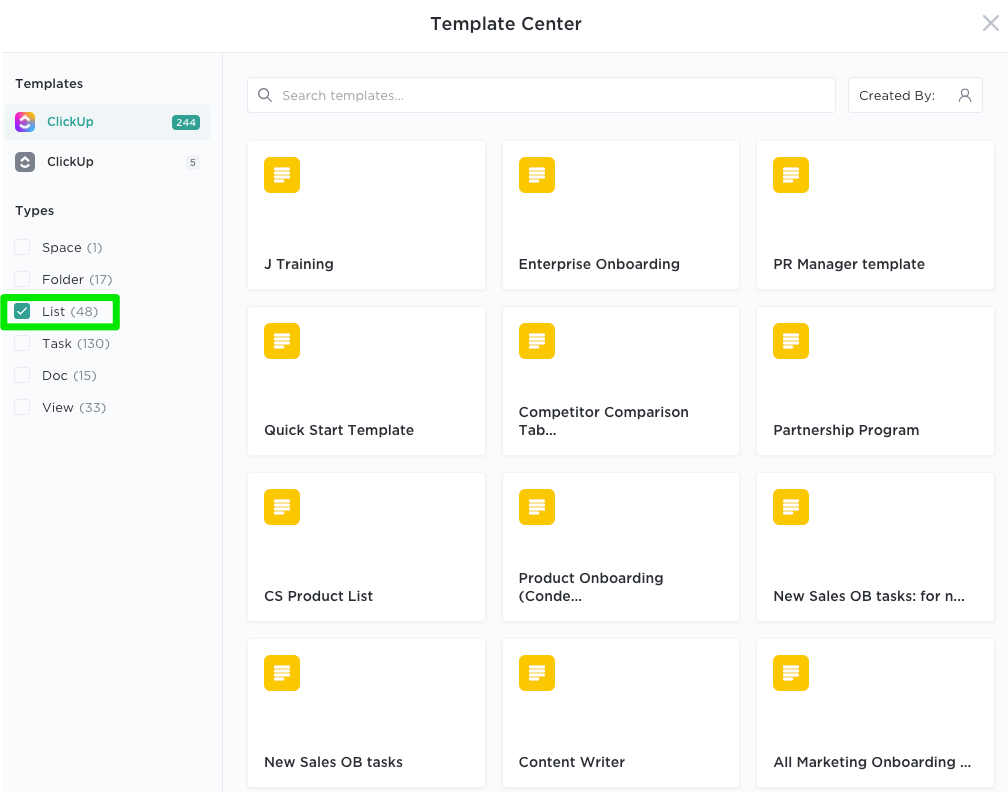Viewport: 1008px width, 792px height.
Task: Click the 5 count badge
Action: tap(192, 162)
